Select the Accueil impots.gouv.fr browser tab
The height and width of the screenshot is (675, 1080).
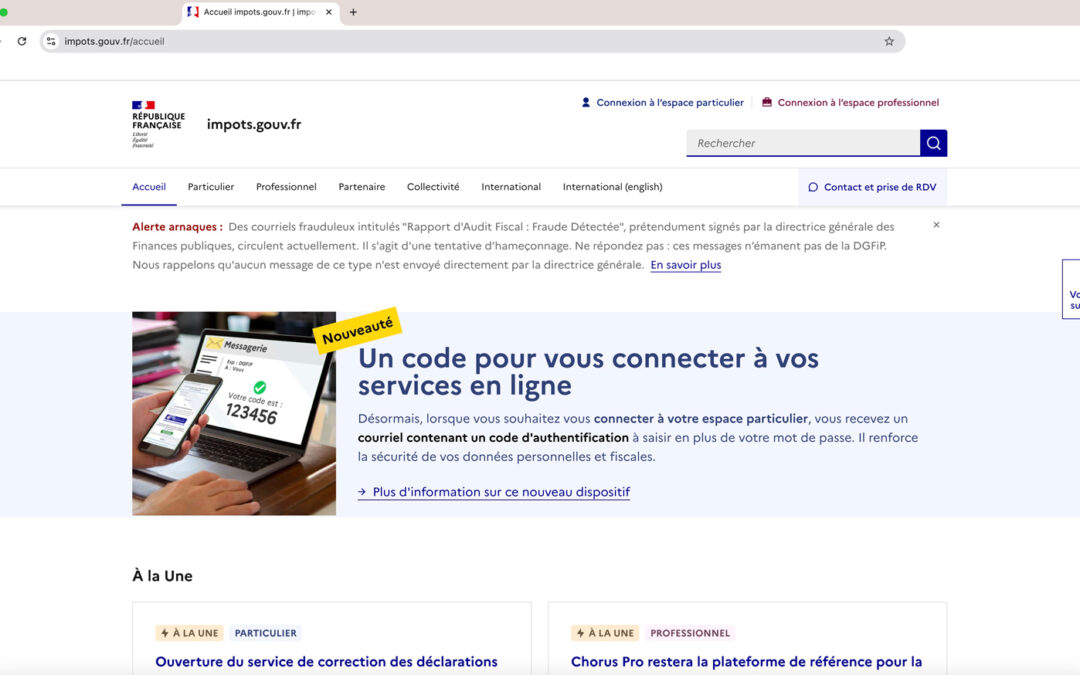pos(260,12)
